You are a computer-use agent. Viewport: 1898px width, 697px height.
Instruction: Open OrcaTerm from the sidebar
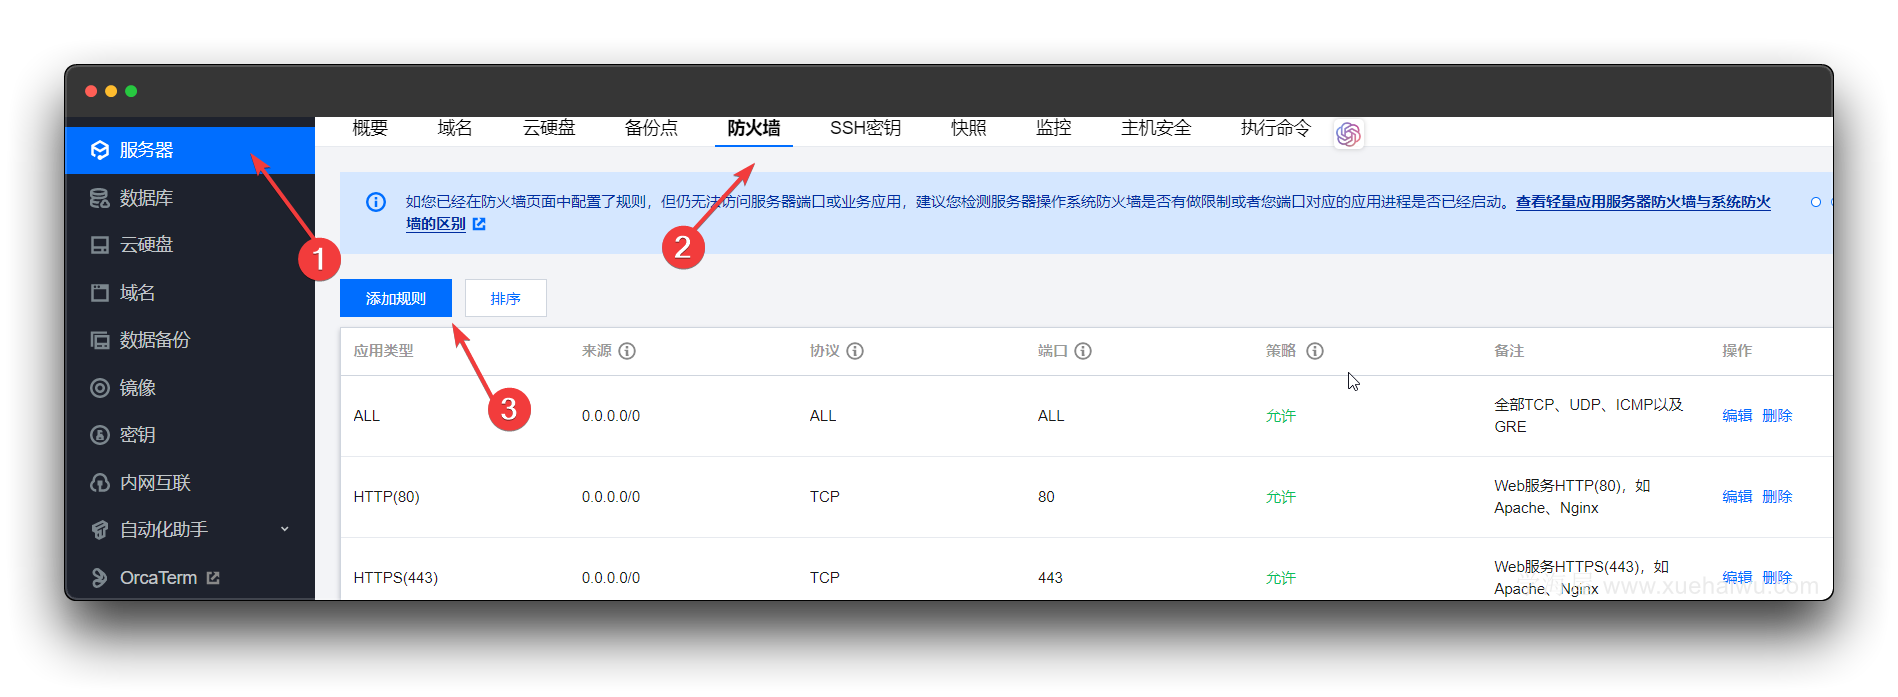(190, 578)
